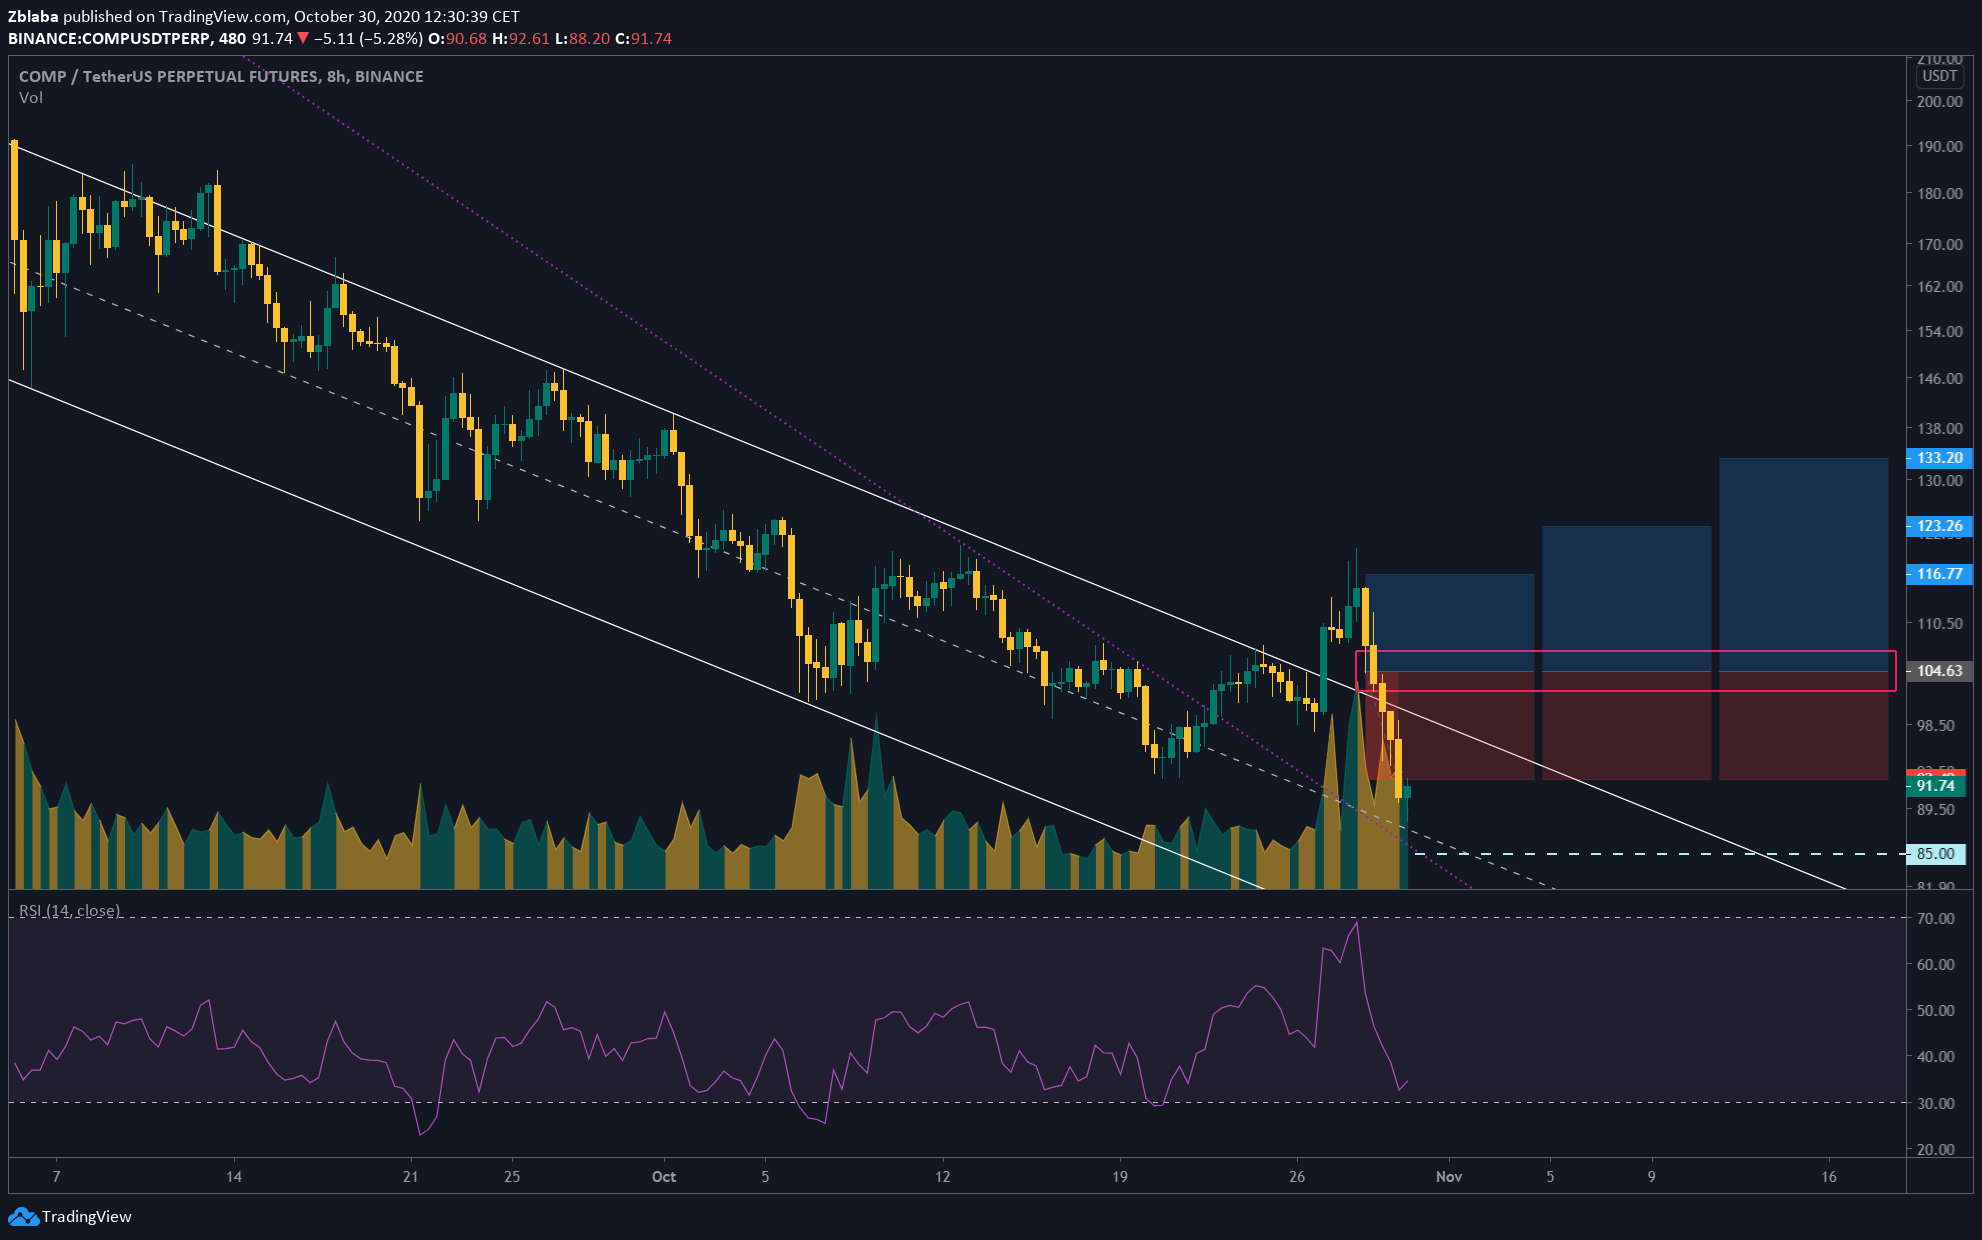The height and width of the screenshot is (1240, 1982).
Task: Click the magenta outlined rectangle around the 104.63 entry level
Action: click(x=1625, y=671)
